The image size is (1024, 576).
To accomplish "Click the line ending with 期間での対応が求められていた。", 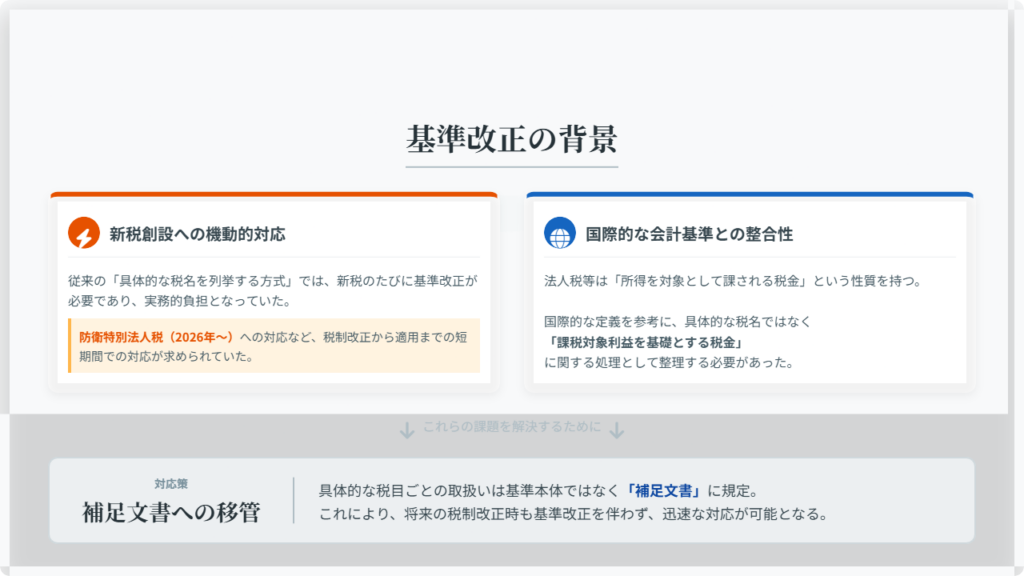I will click(165, 356).
